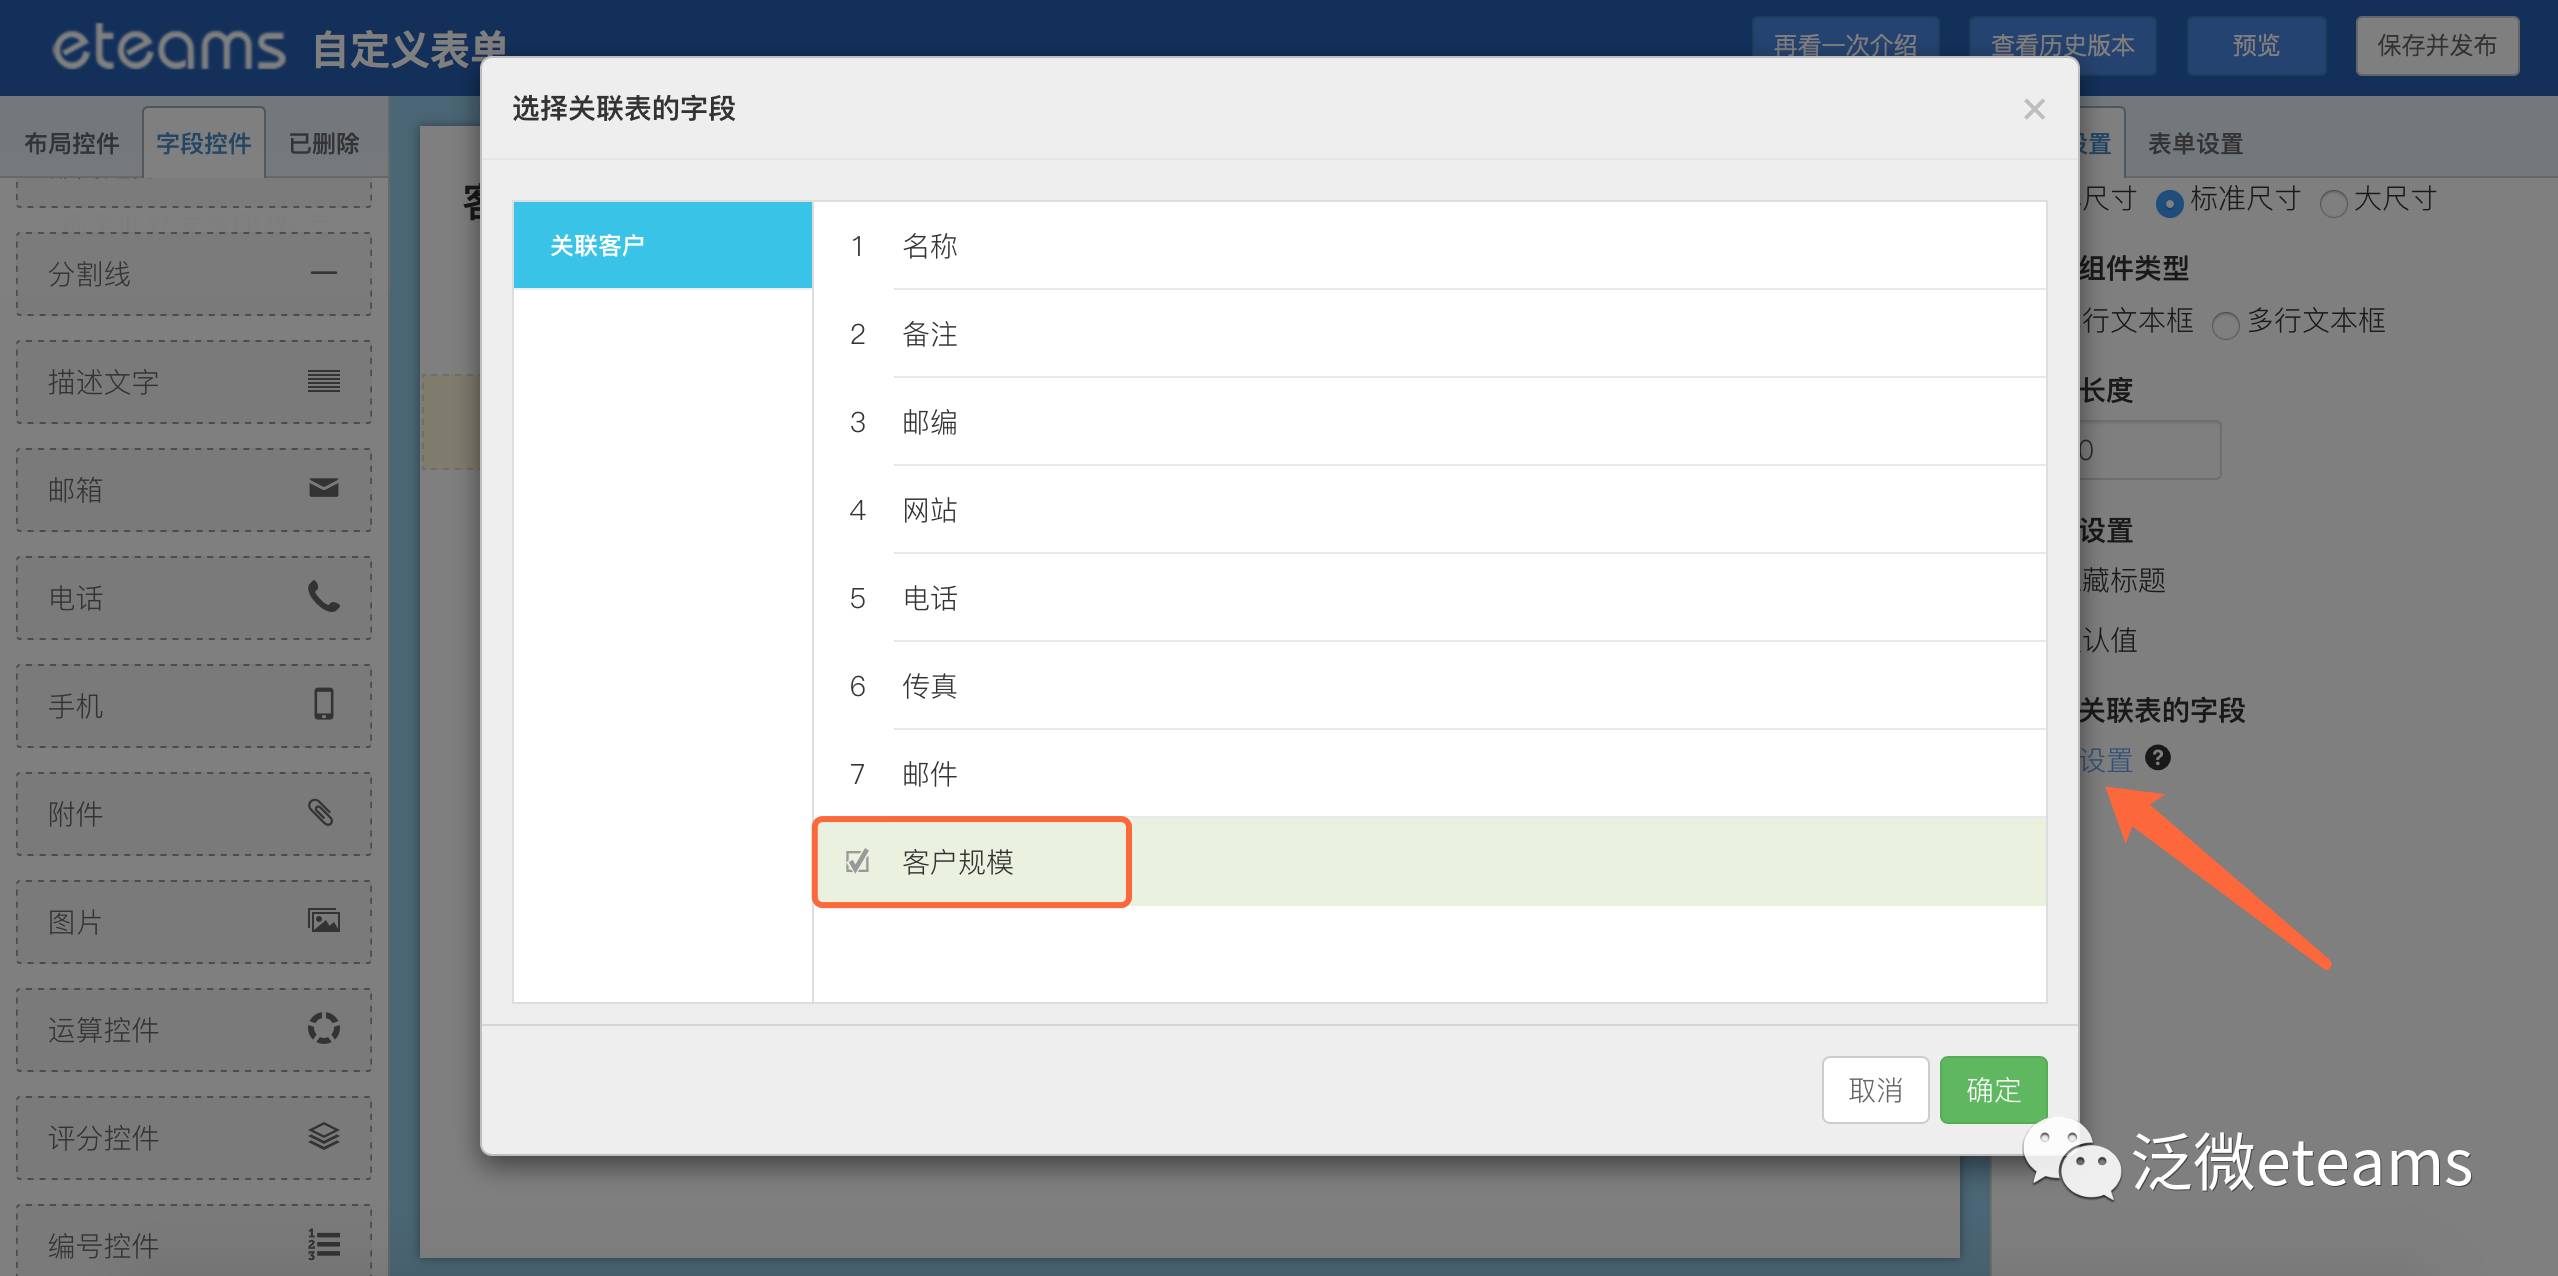This screenshot has width=2558, height=1276.
Task: Click the envelope icon on 邮箱 control
Action: click(323, 488)
